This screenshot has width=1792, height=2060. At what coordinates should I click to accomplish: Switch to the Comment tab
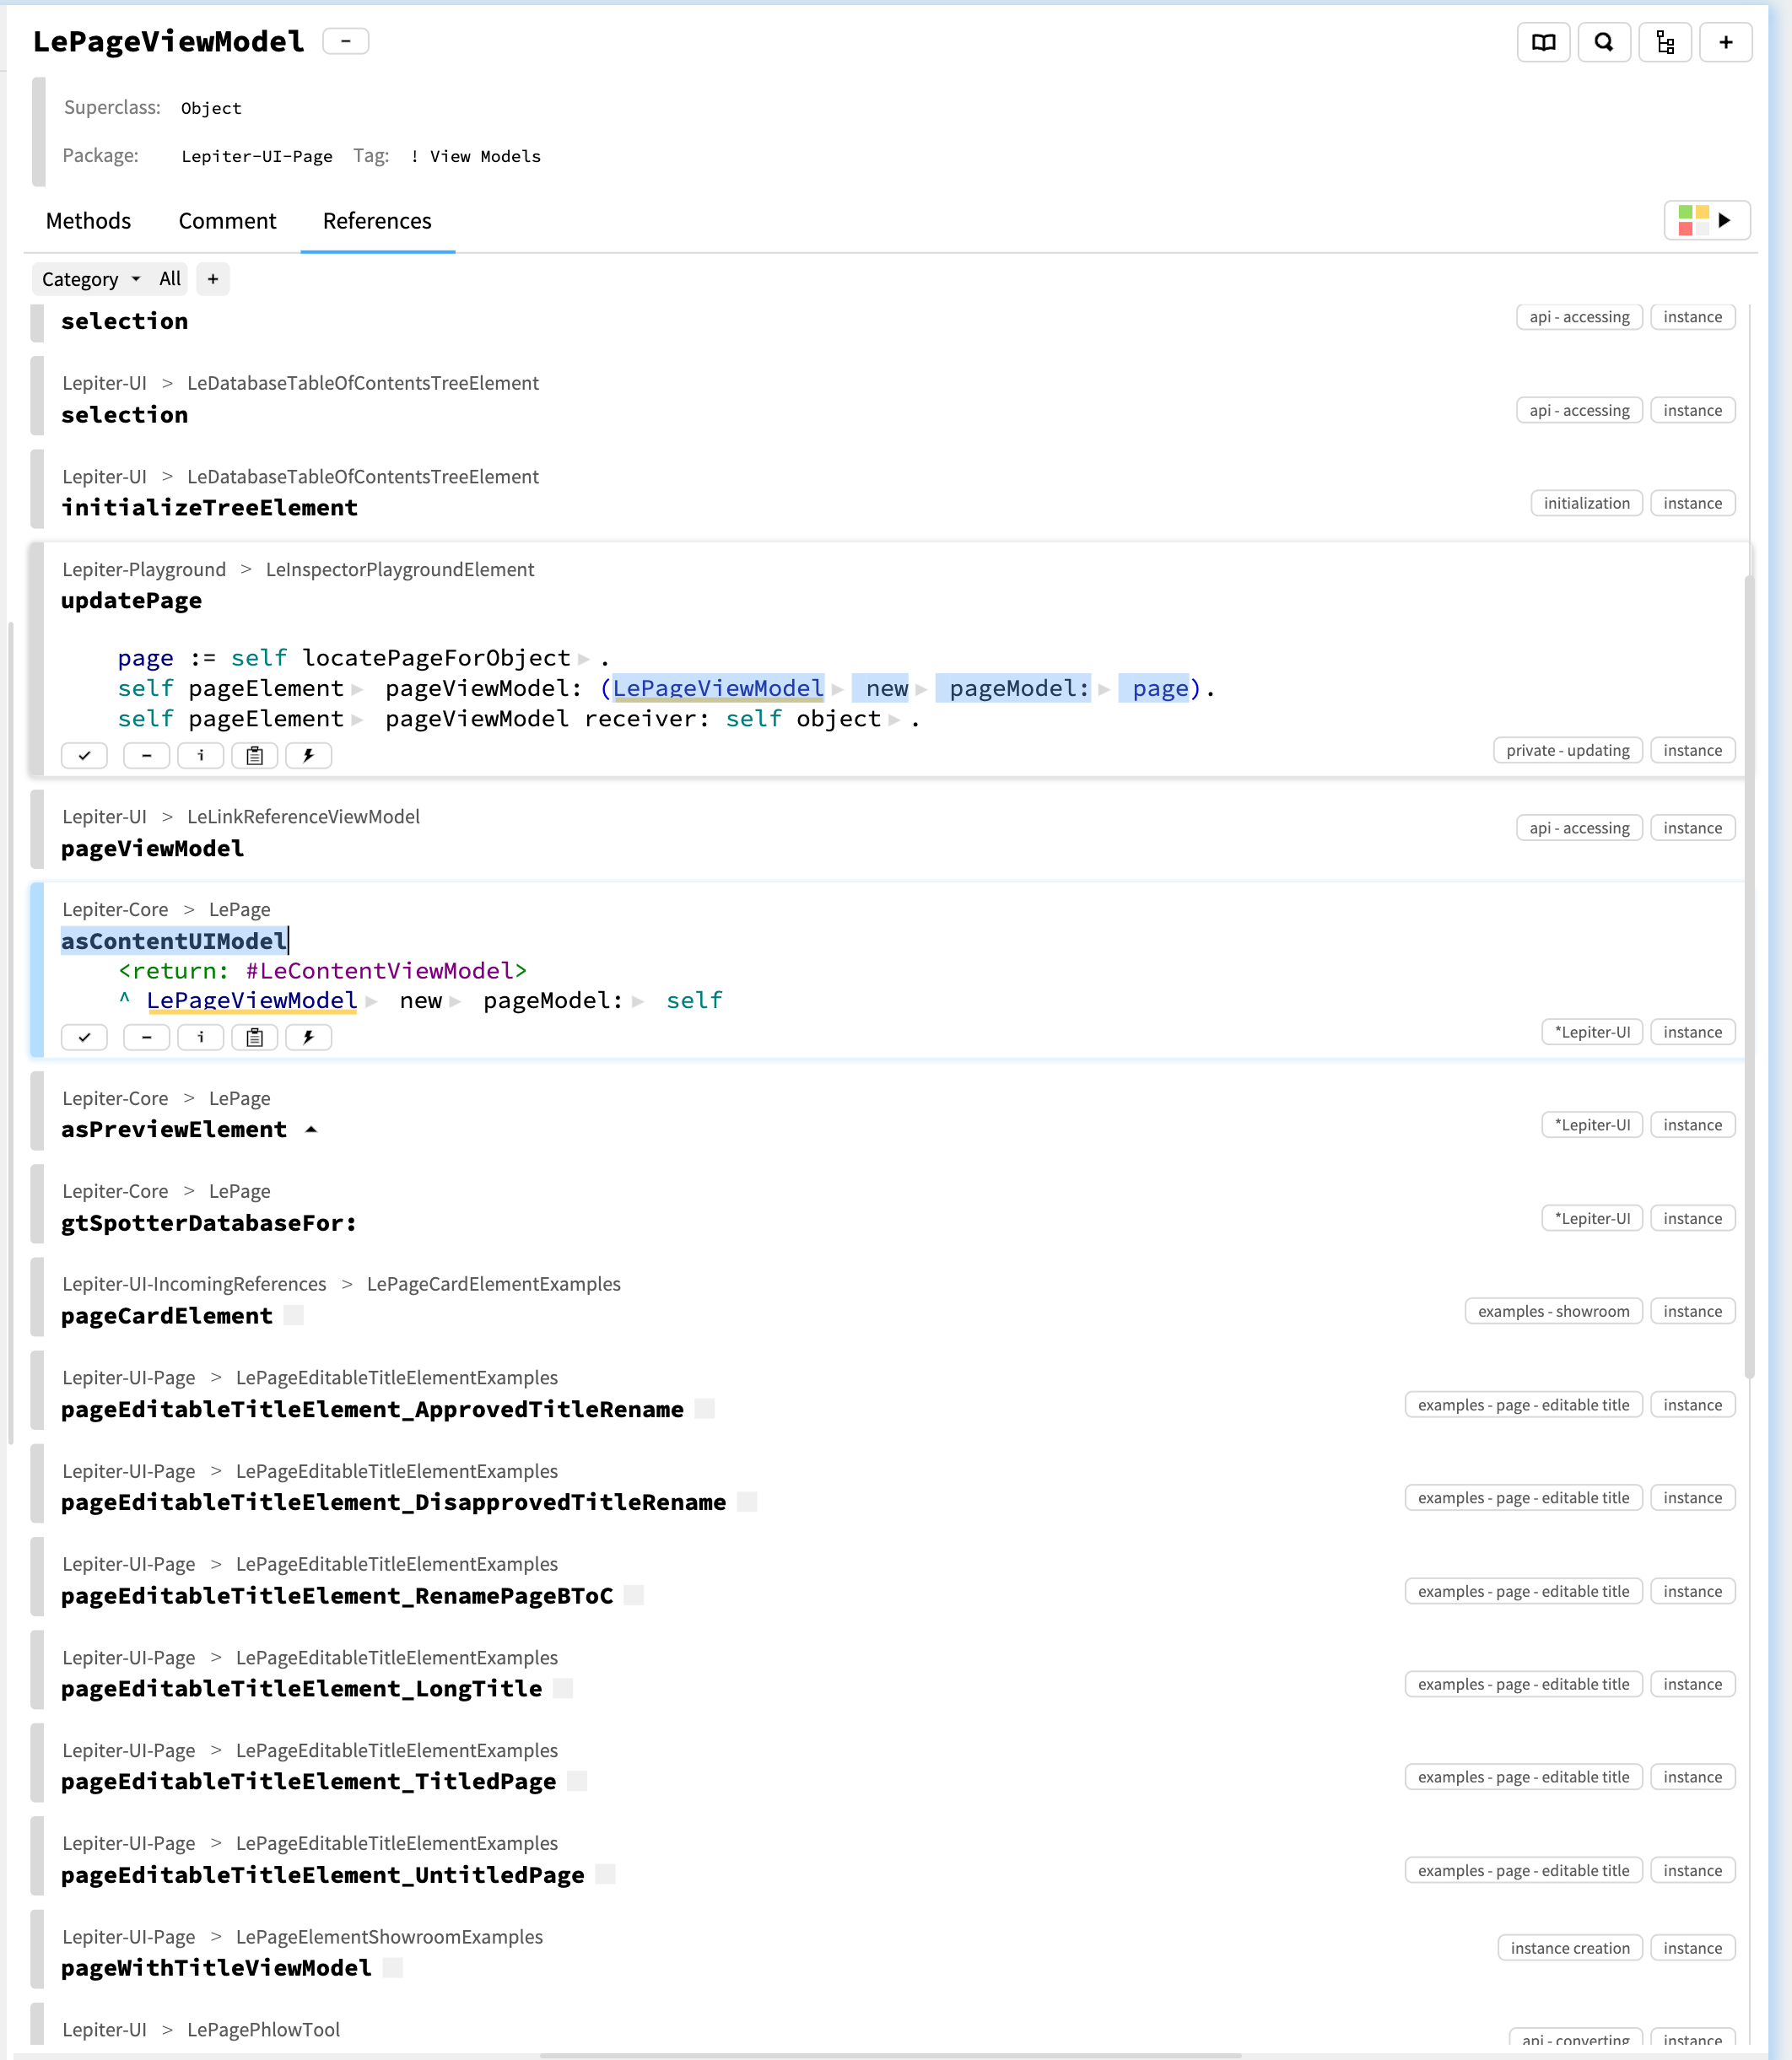[x=227, y=221]
